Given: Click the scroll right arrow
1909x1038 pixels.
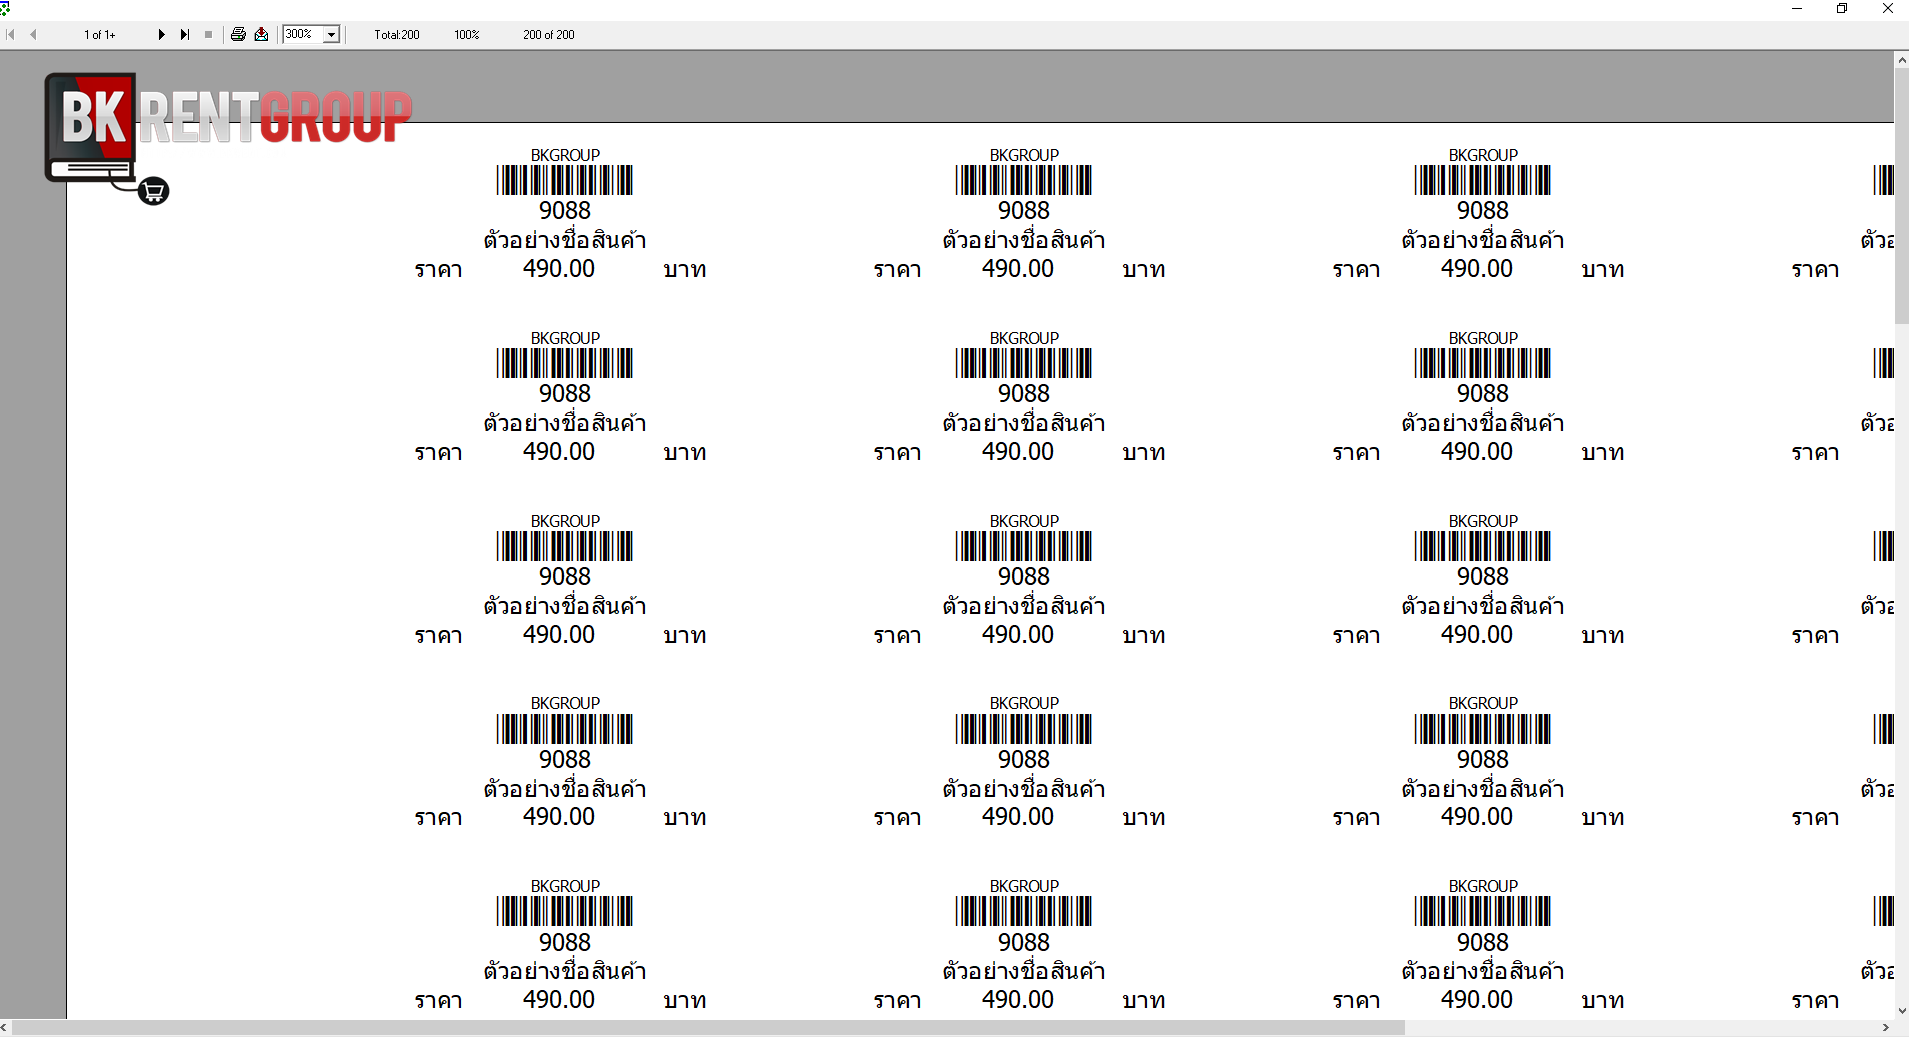Looking at the screenshot, I should [x=1886, y=1028].
